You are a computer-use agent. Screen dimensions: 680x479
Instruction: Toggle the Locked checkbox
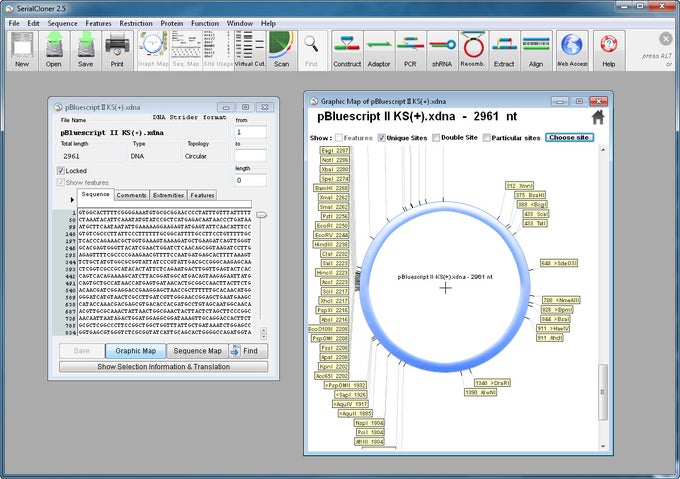click(61, 171)
